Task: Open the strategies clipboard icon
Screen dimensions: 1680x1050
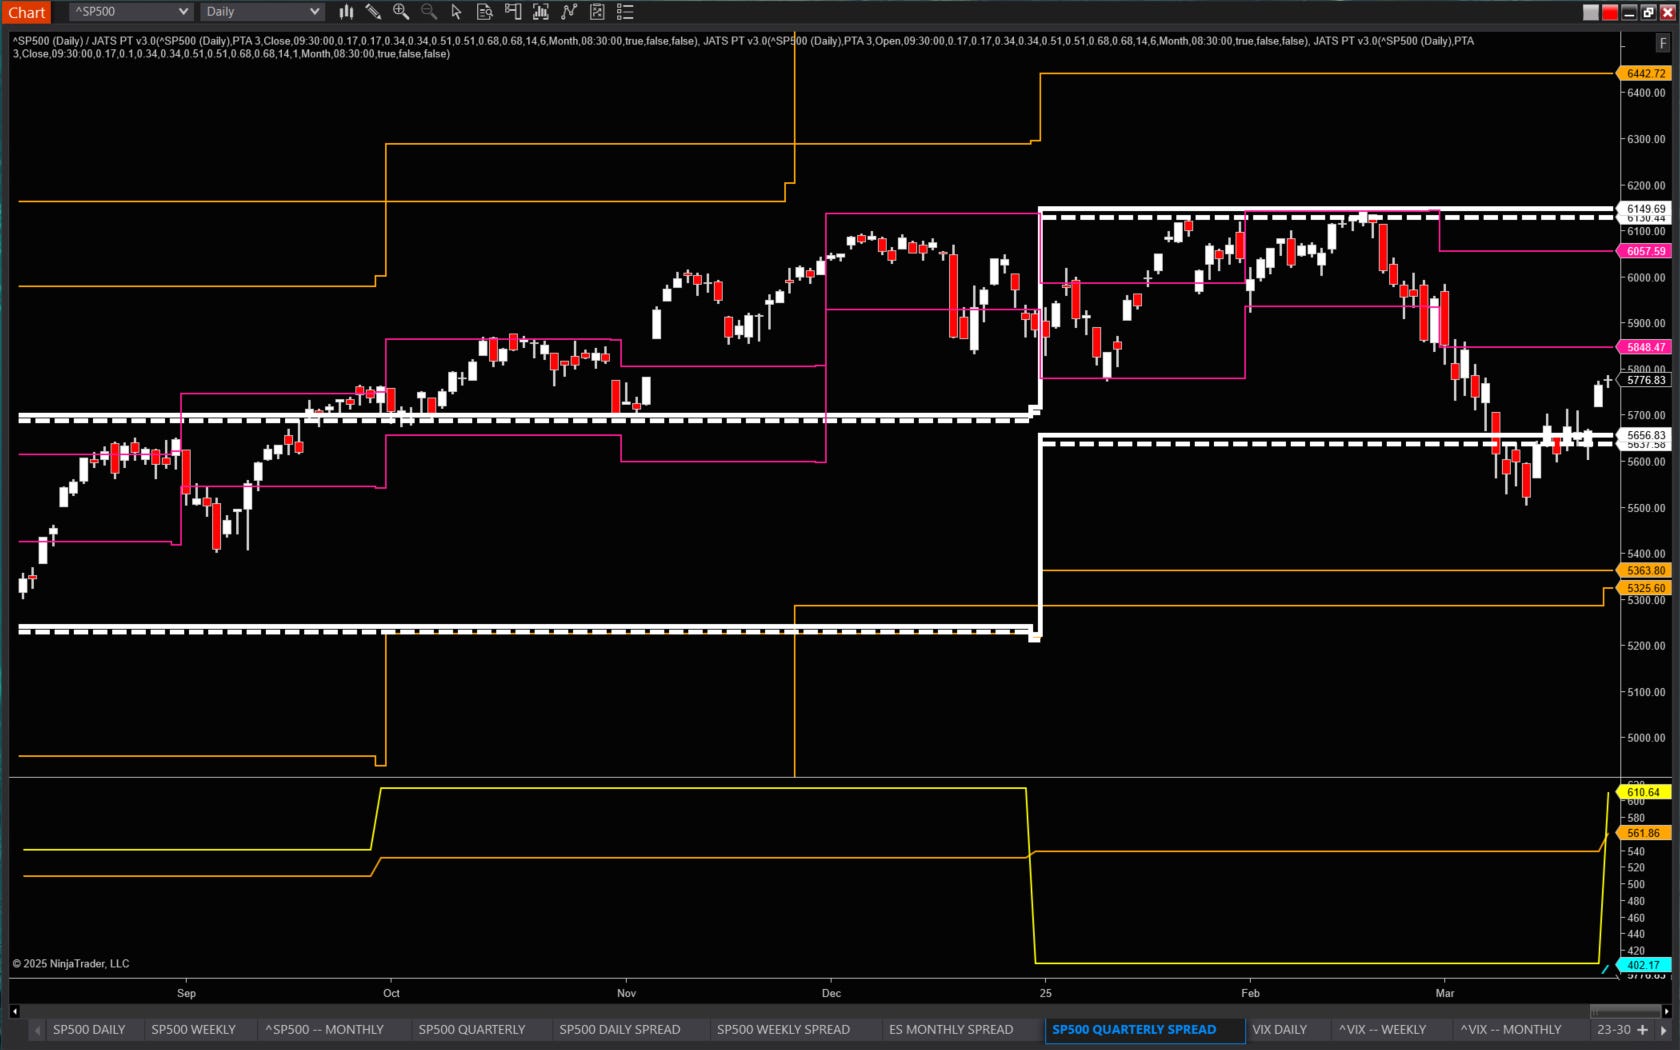Action: click(x=597, y=11)
